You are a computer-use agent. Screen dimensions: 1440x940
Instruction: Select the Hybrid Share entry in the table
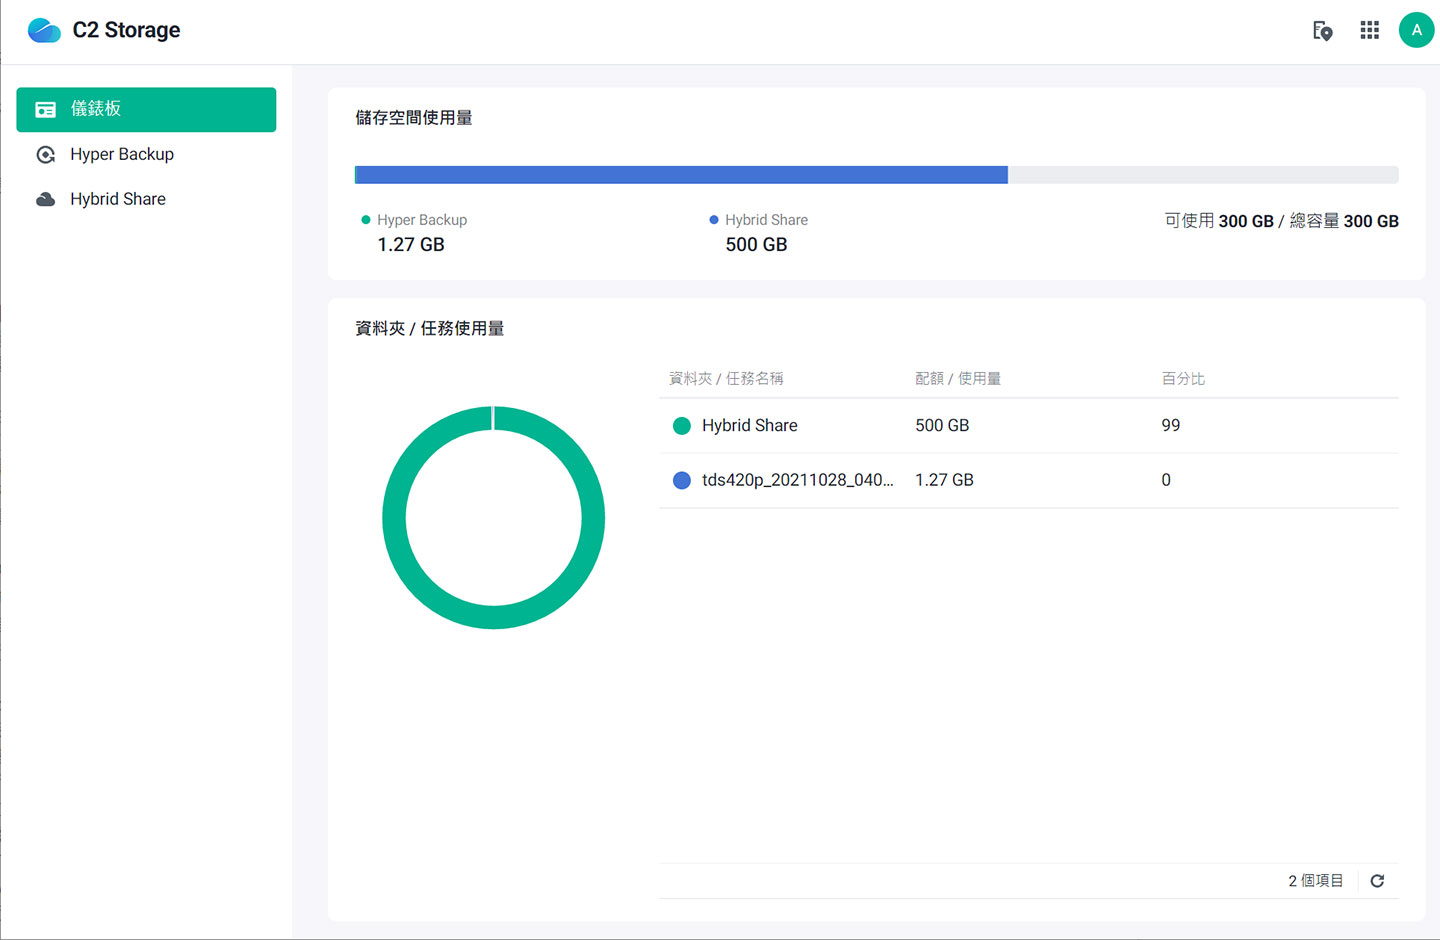pyautogui.click(x=749, y=425)
